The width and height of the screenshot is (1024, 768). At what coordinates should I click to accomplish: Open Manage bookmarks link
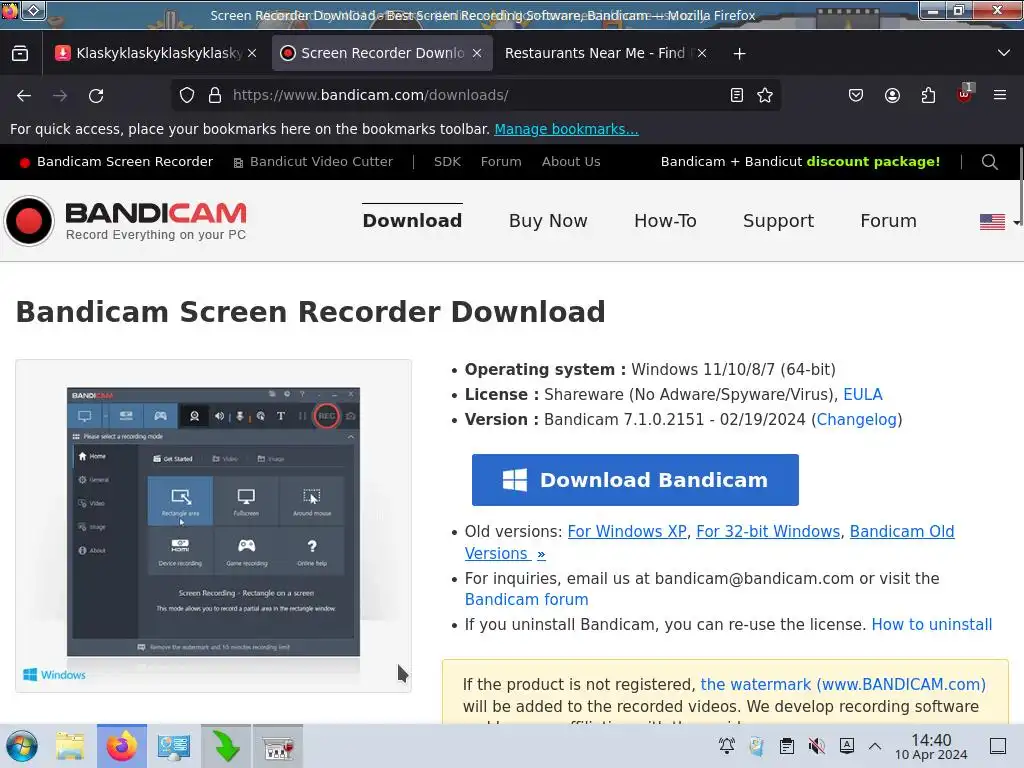tap(566, 129)
